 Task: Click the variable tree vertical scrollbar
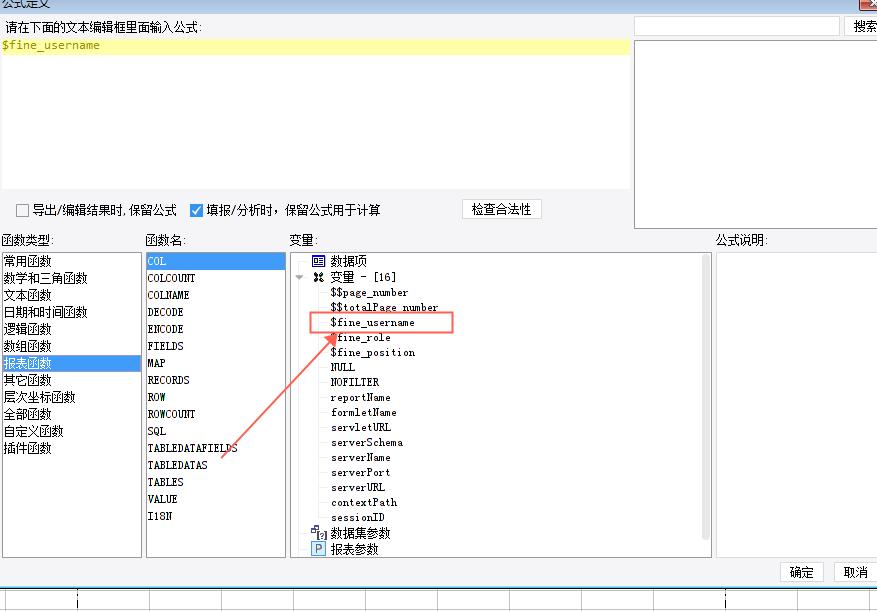point(706,397)
